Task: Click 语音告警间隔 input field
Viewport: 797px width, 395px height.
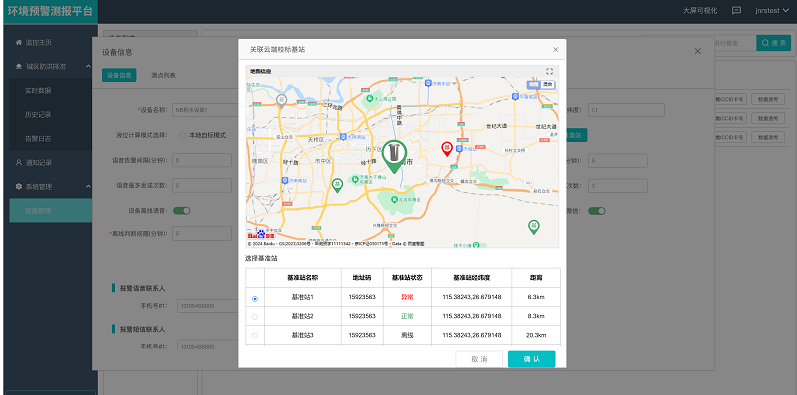Action: point(202,160)
